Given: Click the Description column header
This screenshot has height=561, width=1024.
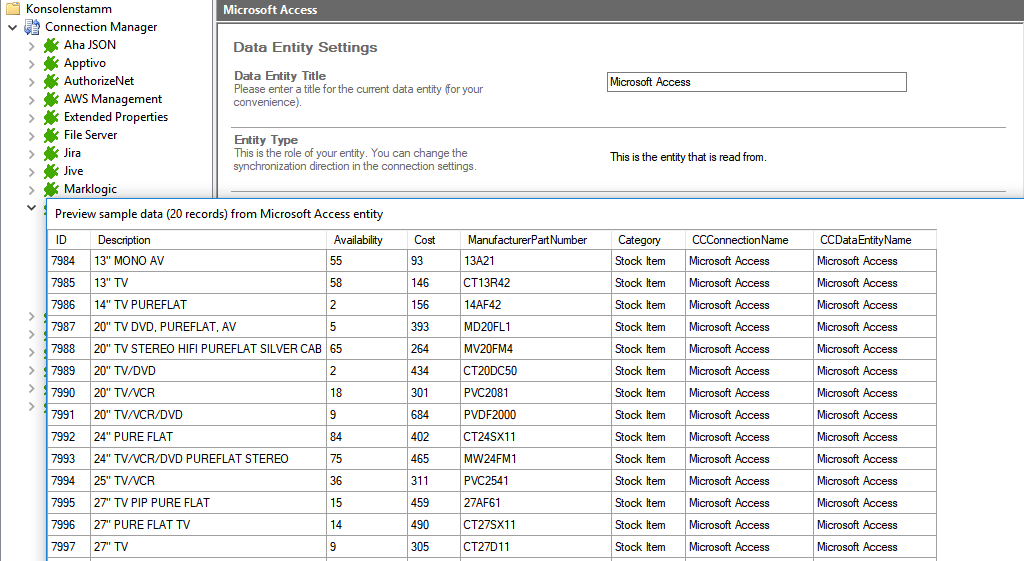Looking at the screenshot, I should pos(208,240).
